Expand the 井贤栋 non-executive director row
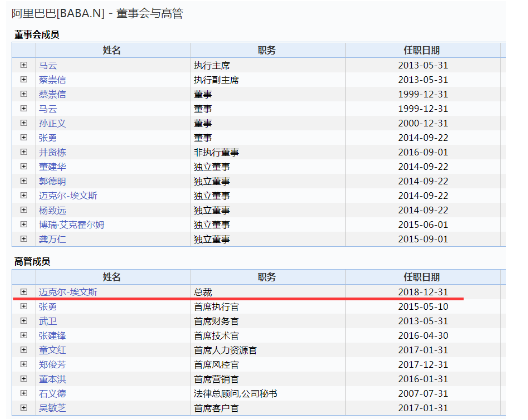The width and height of the screenshot is (528, 420). click(x=23, y=152)
